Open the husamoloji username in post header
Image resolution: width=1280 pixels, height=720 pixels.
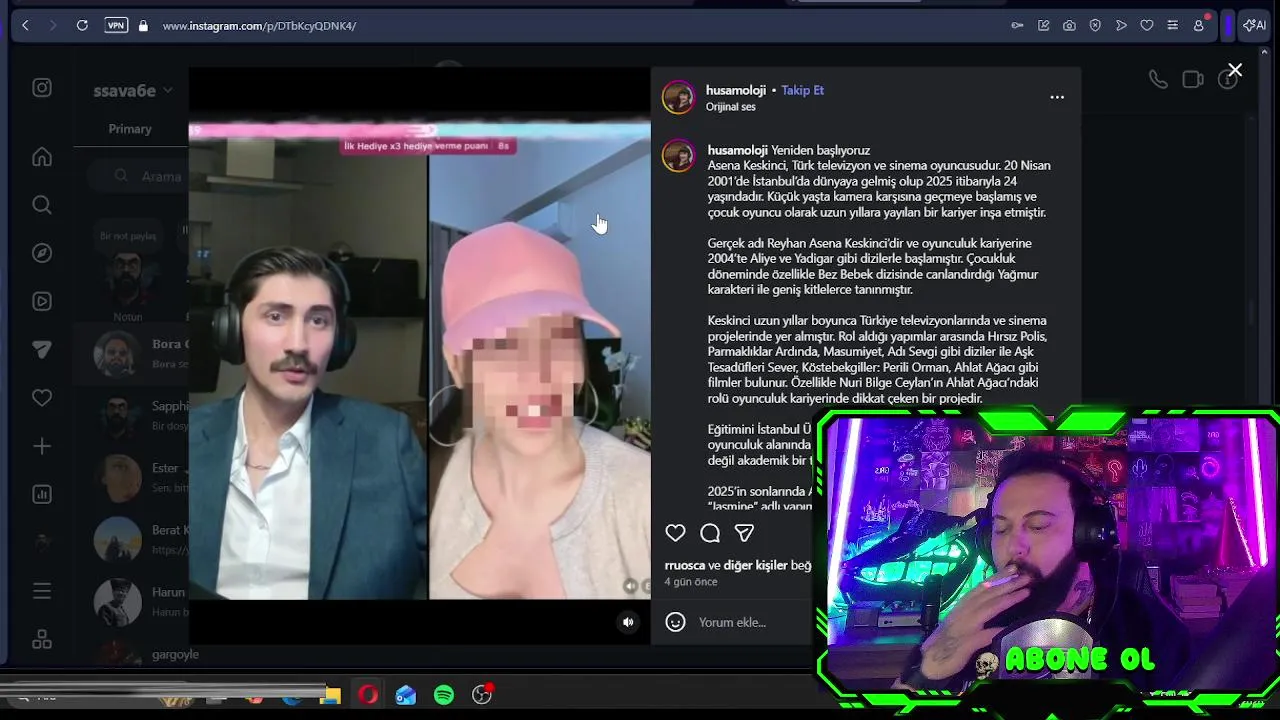[x=736, y=90]
